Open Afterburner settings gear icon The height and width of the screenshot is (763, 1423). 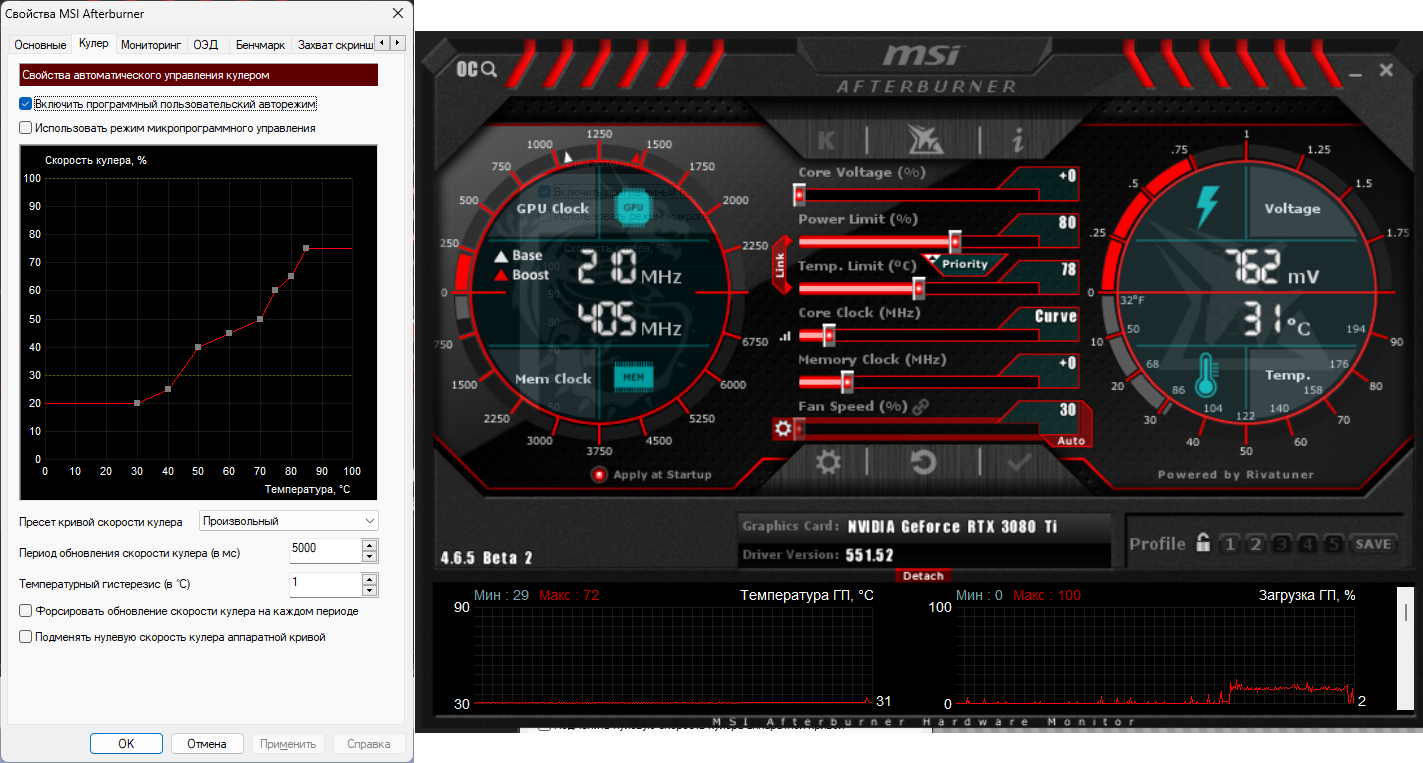828,462
